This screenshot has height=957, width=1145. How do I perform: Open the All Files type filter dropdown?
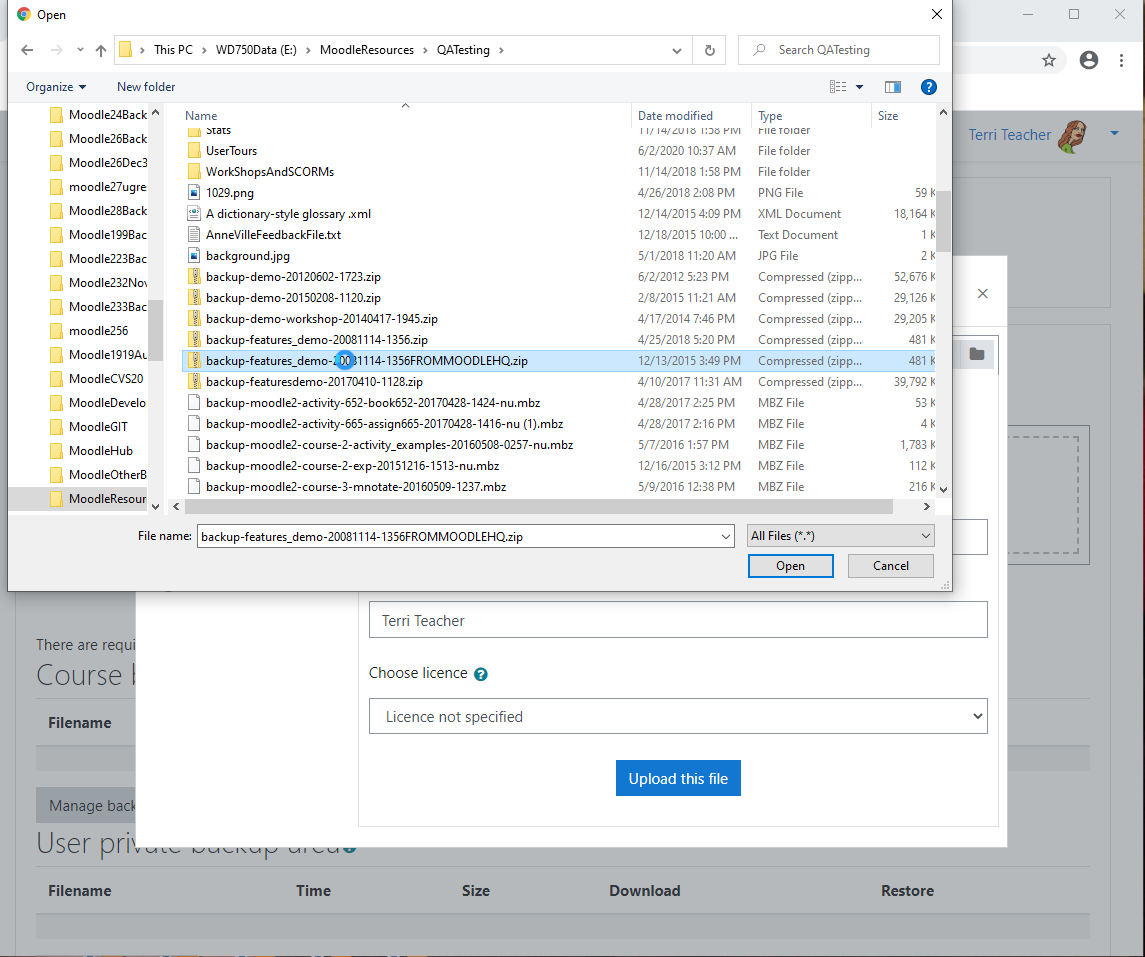(840, 536)
